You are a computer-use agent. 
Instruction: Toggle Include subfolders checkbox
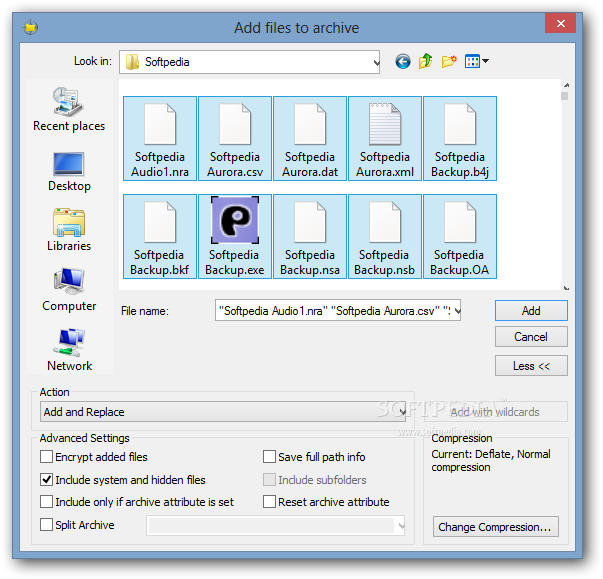tap(269, 479)
